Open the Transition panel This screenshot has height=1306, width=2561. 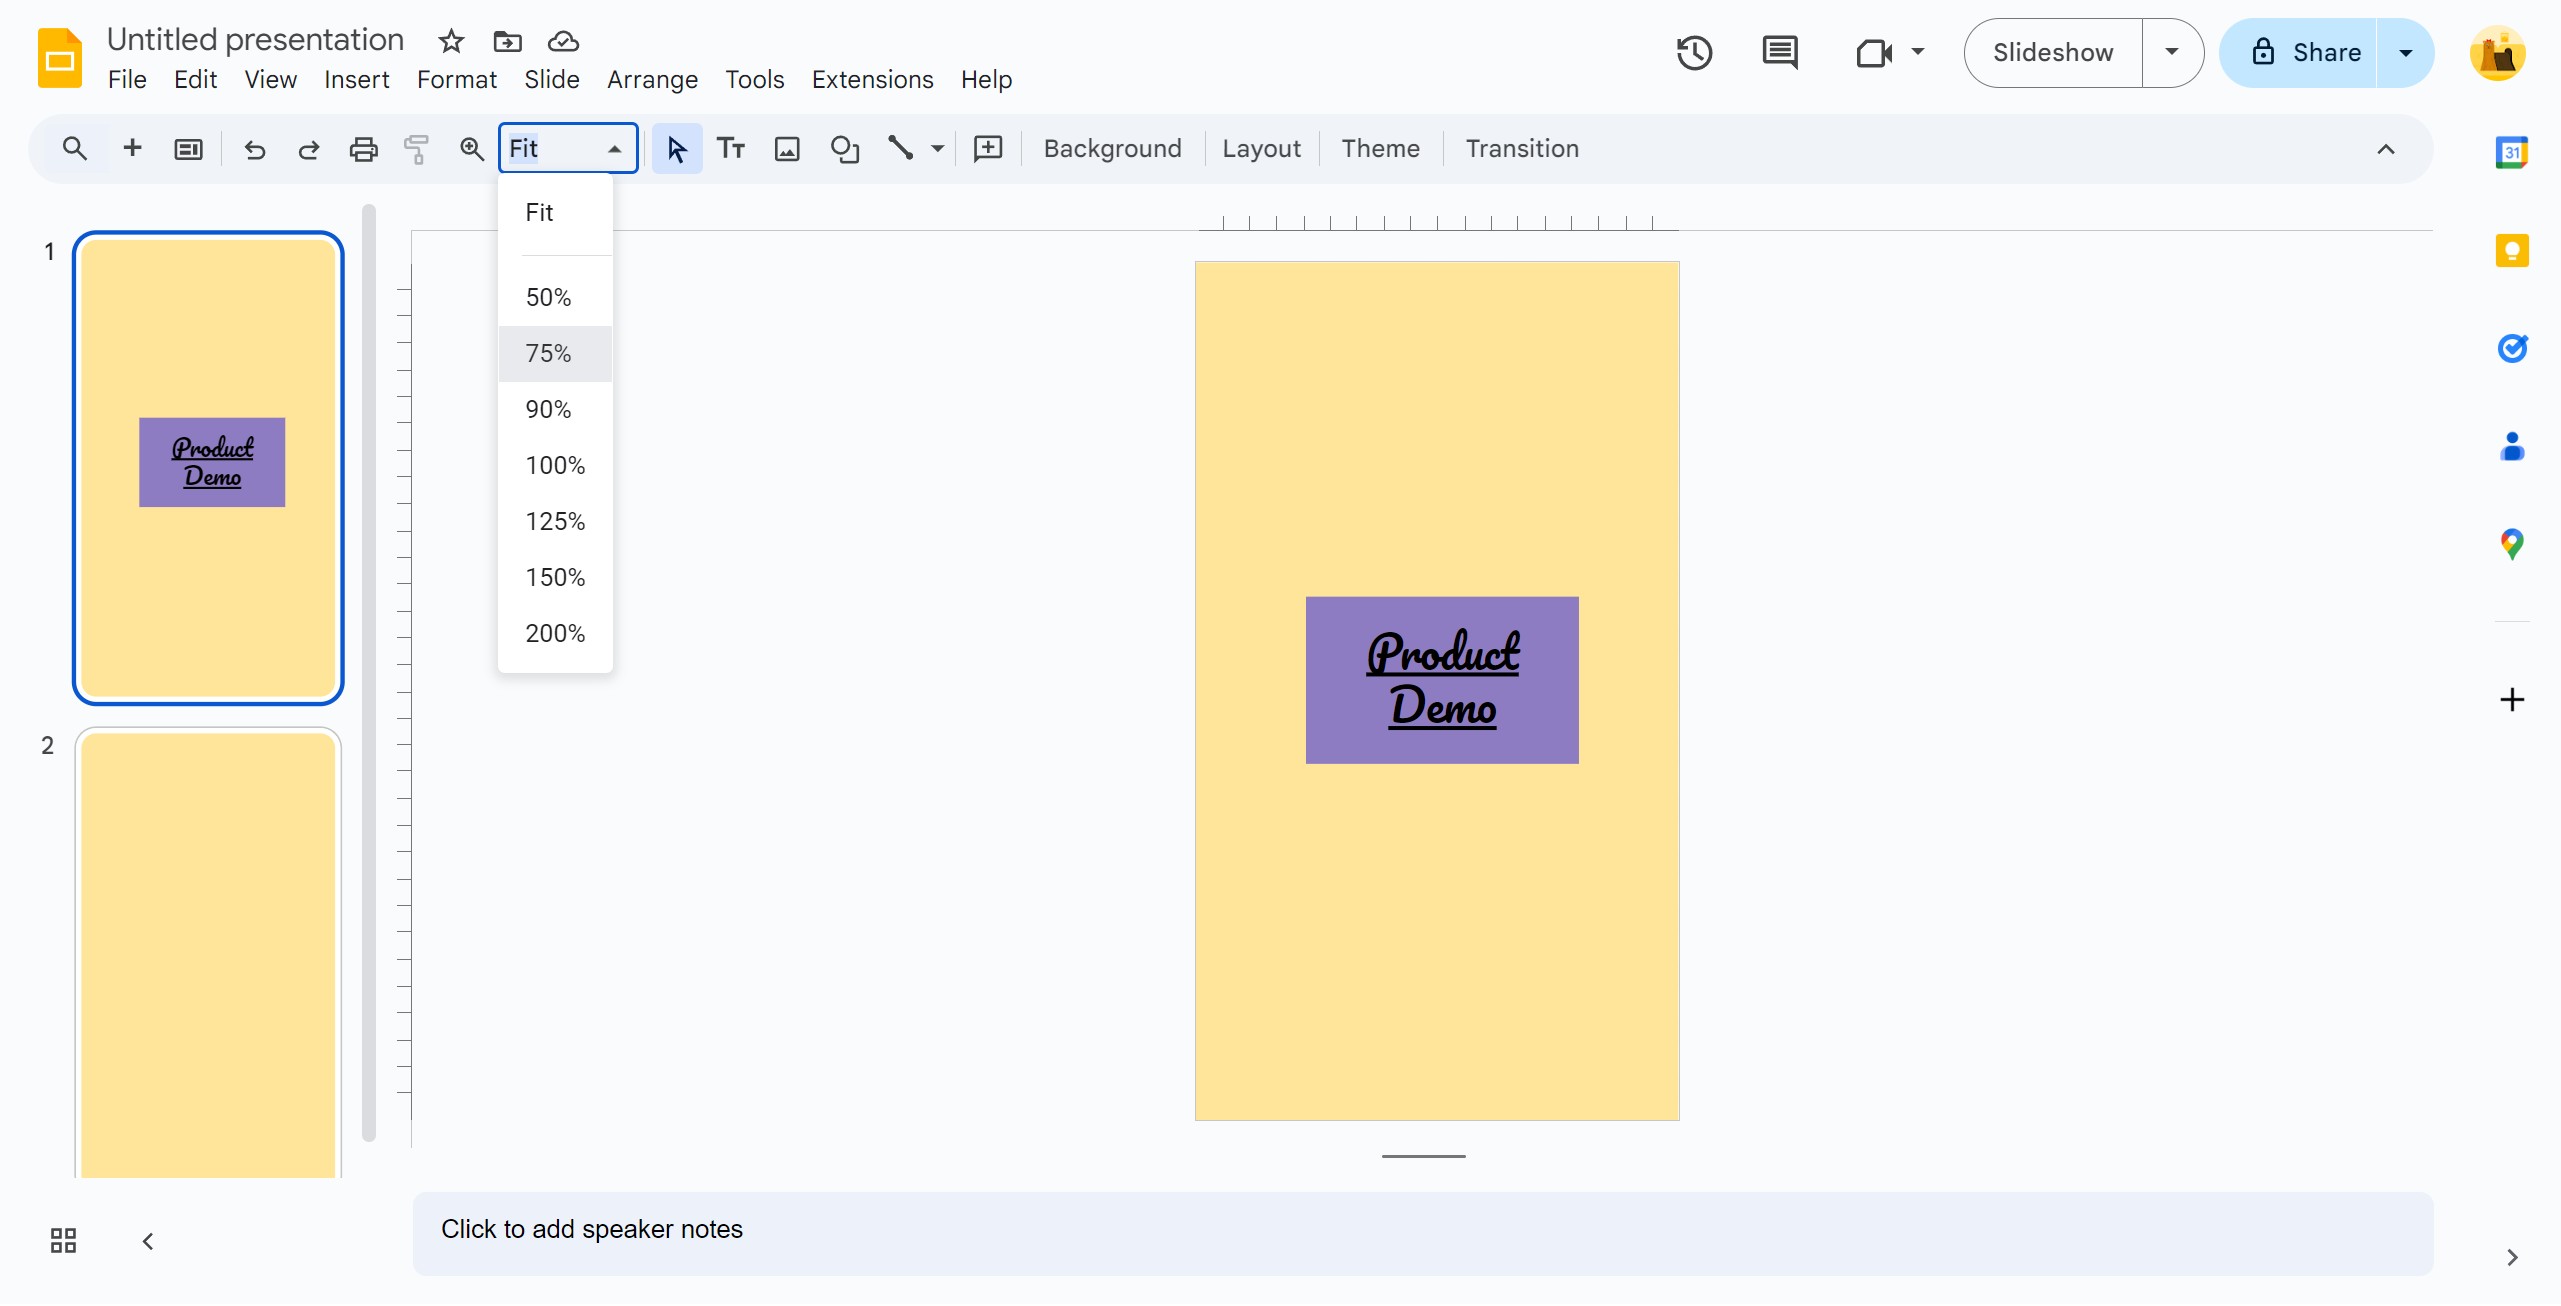1522,149
